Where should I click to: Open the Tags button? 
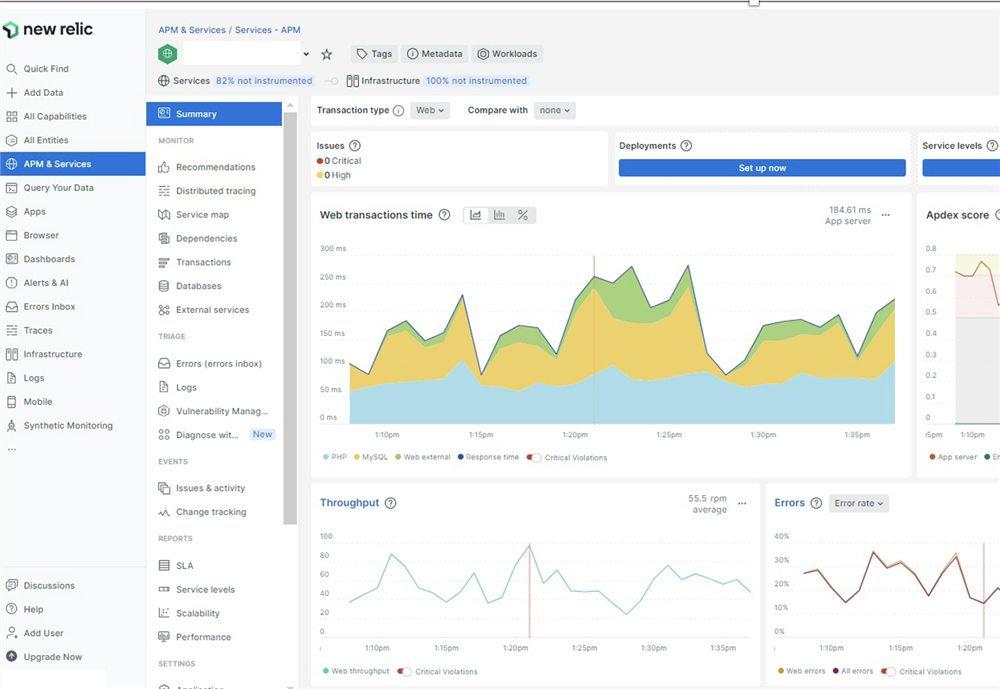point(373,54)
